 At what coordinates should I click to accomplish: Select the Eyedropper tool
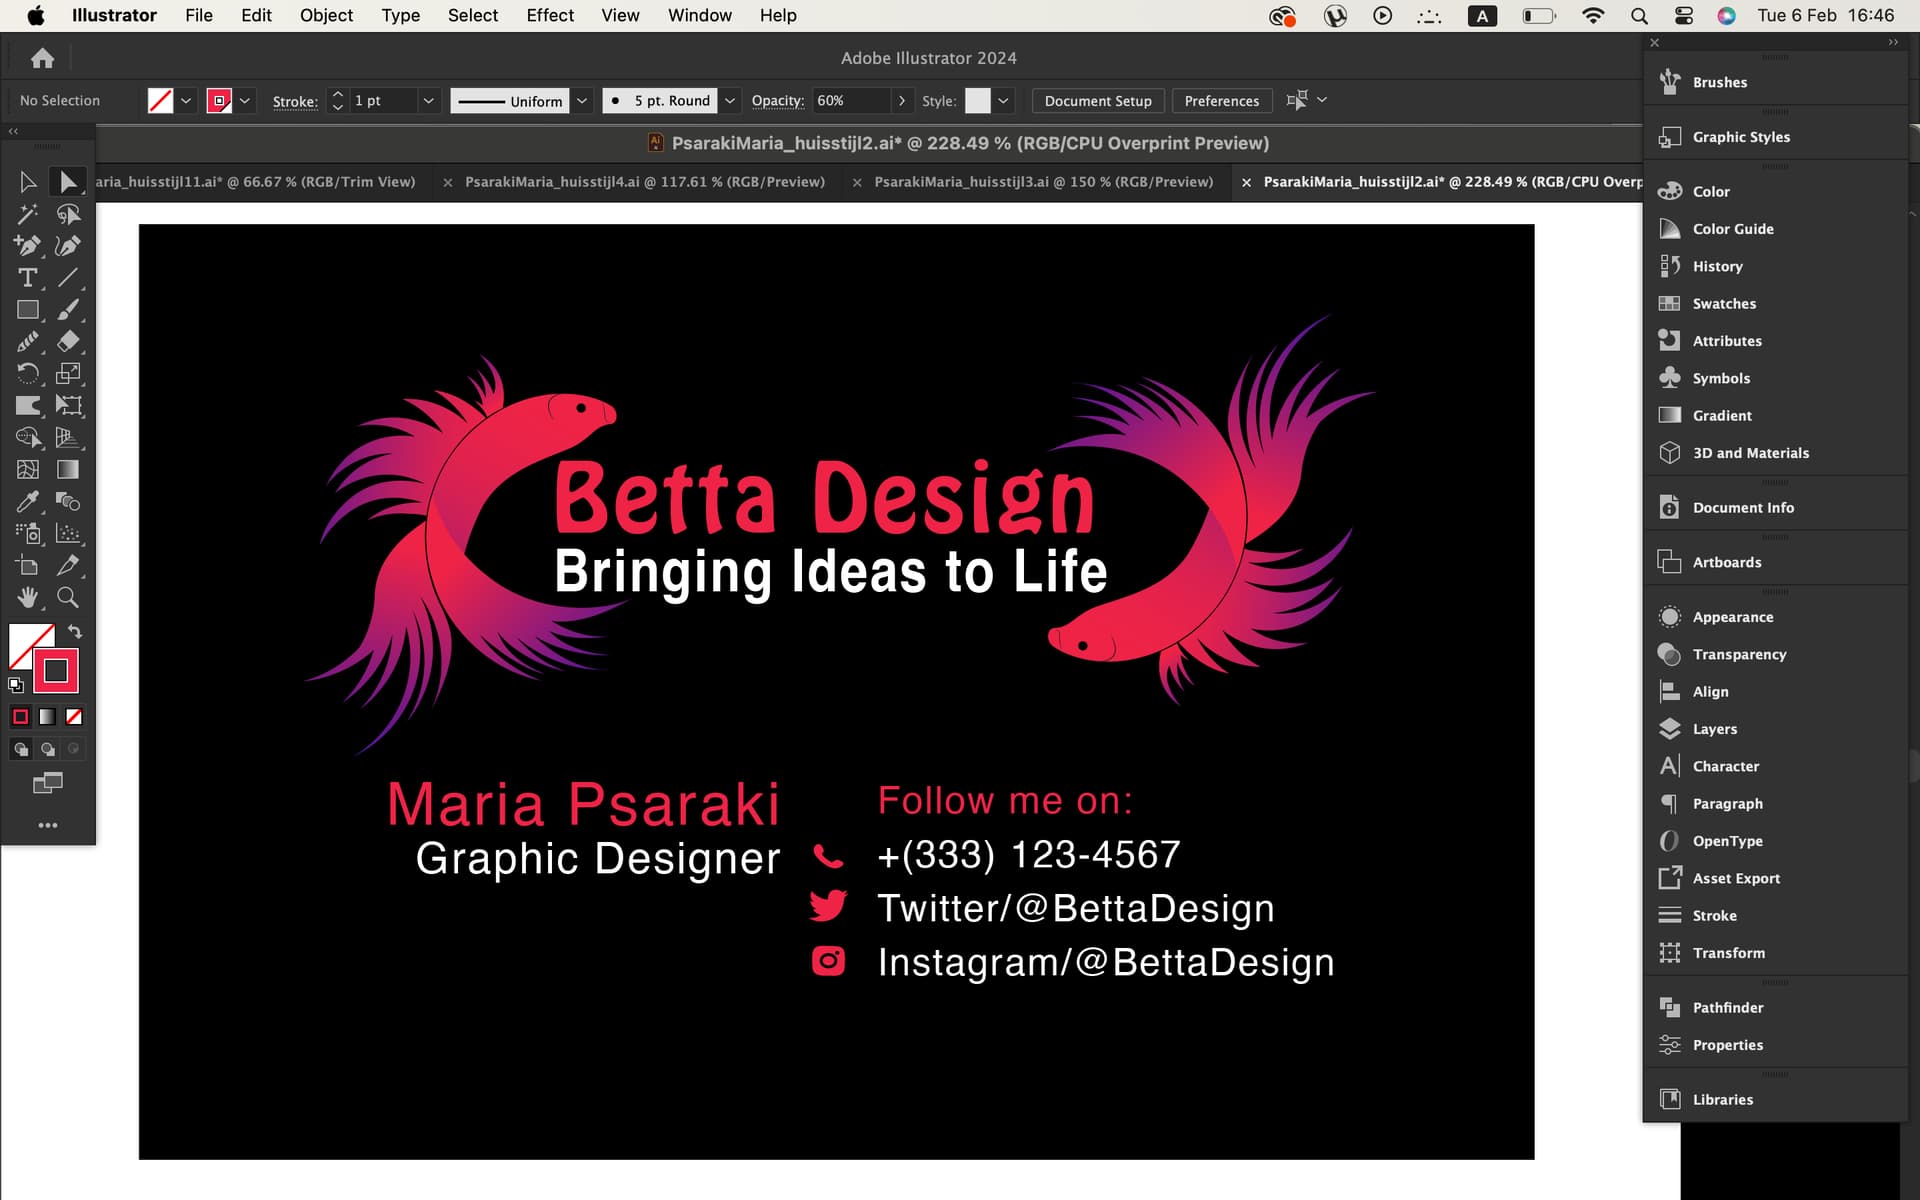[27, 501]
